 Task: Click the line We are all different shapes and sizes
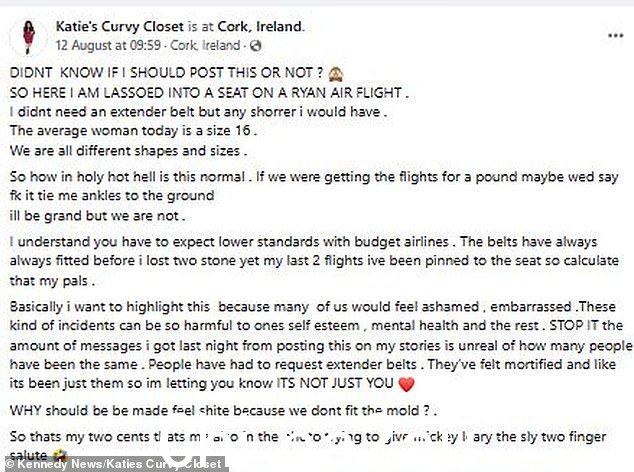point(128,151)
